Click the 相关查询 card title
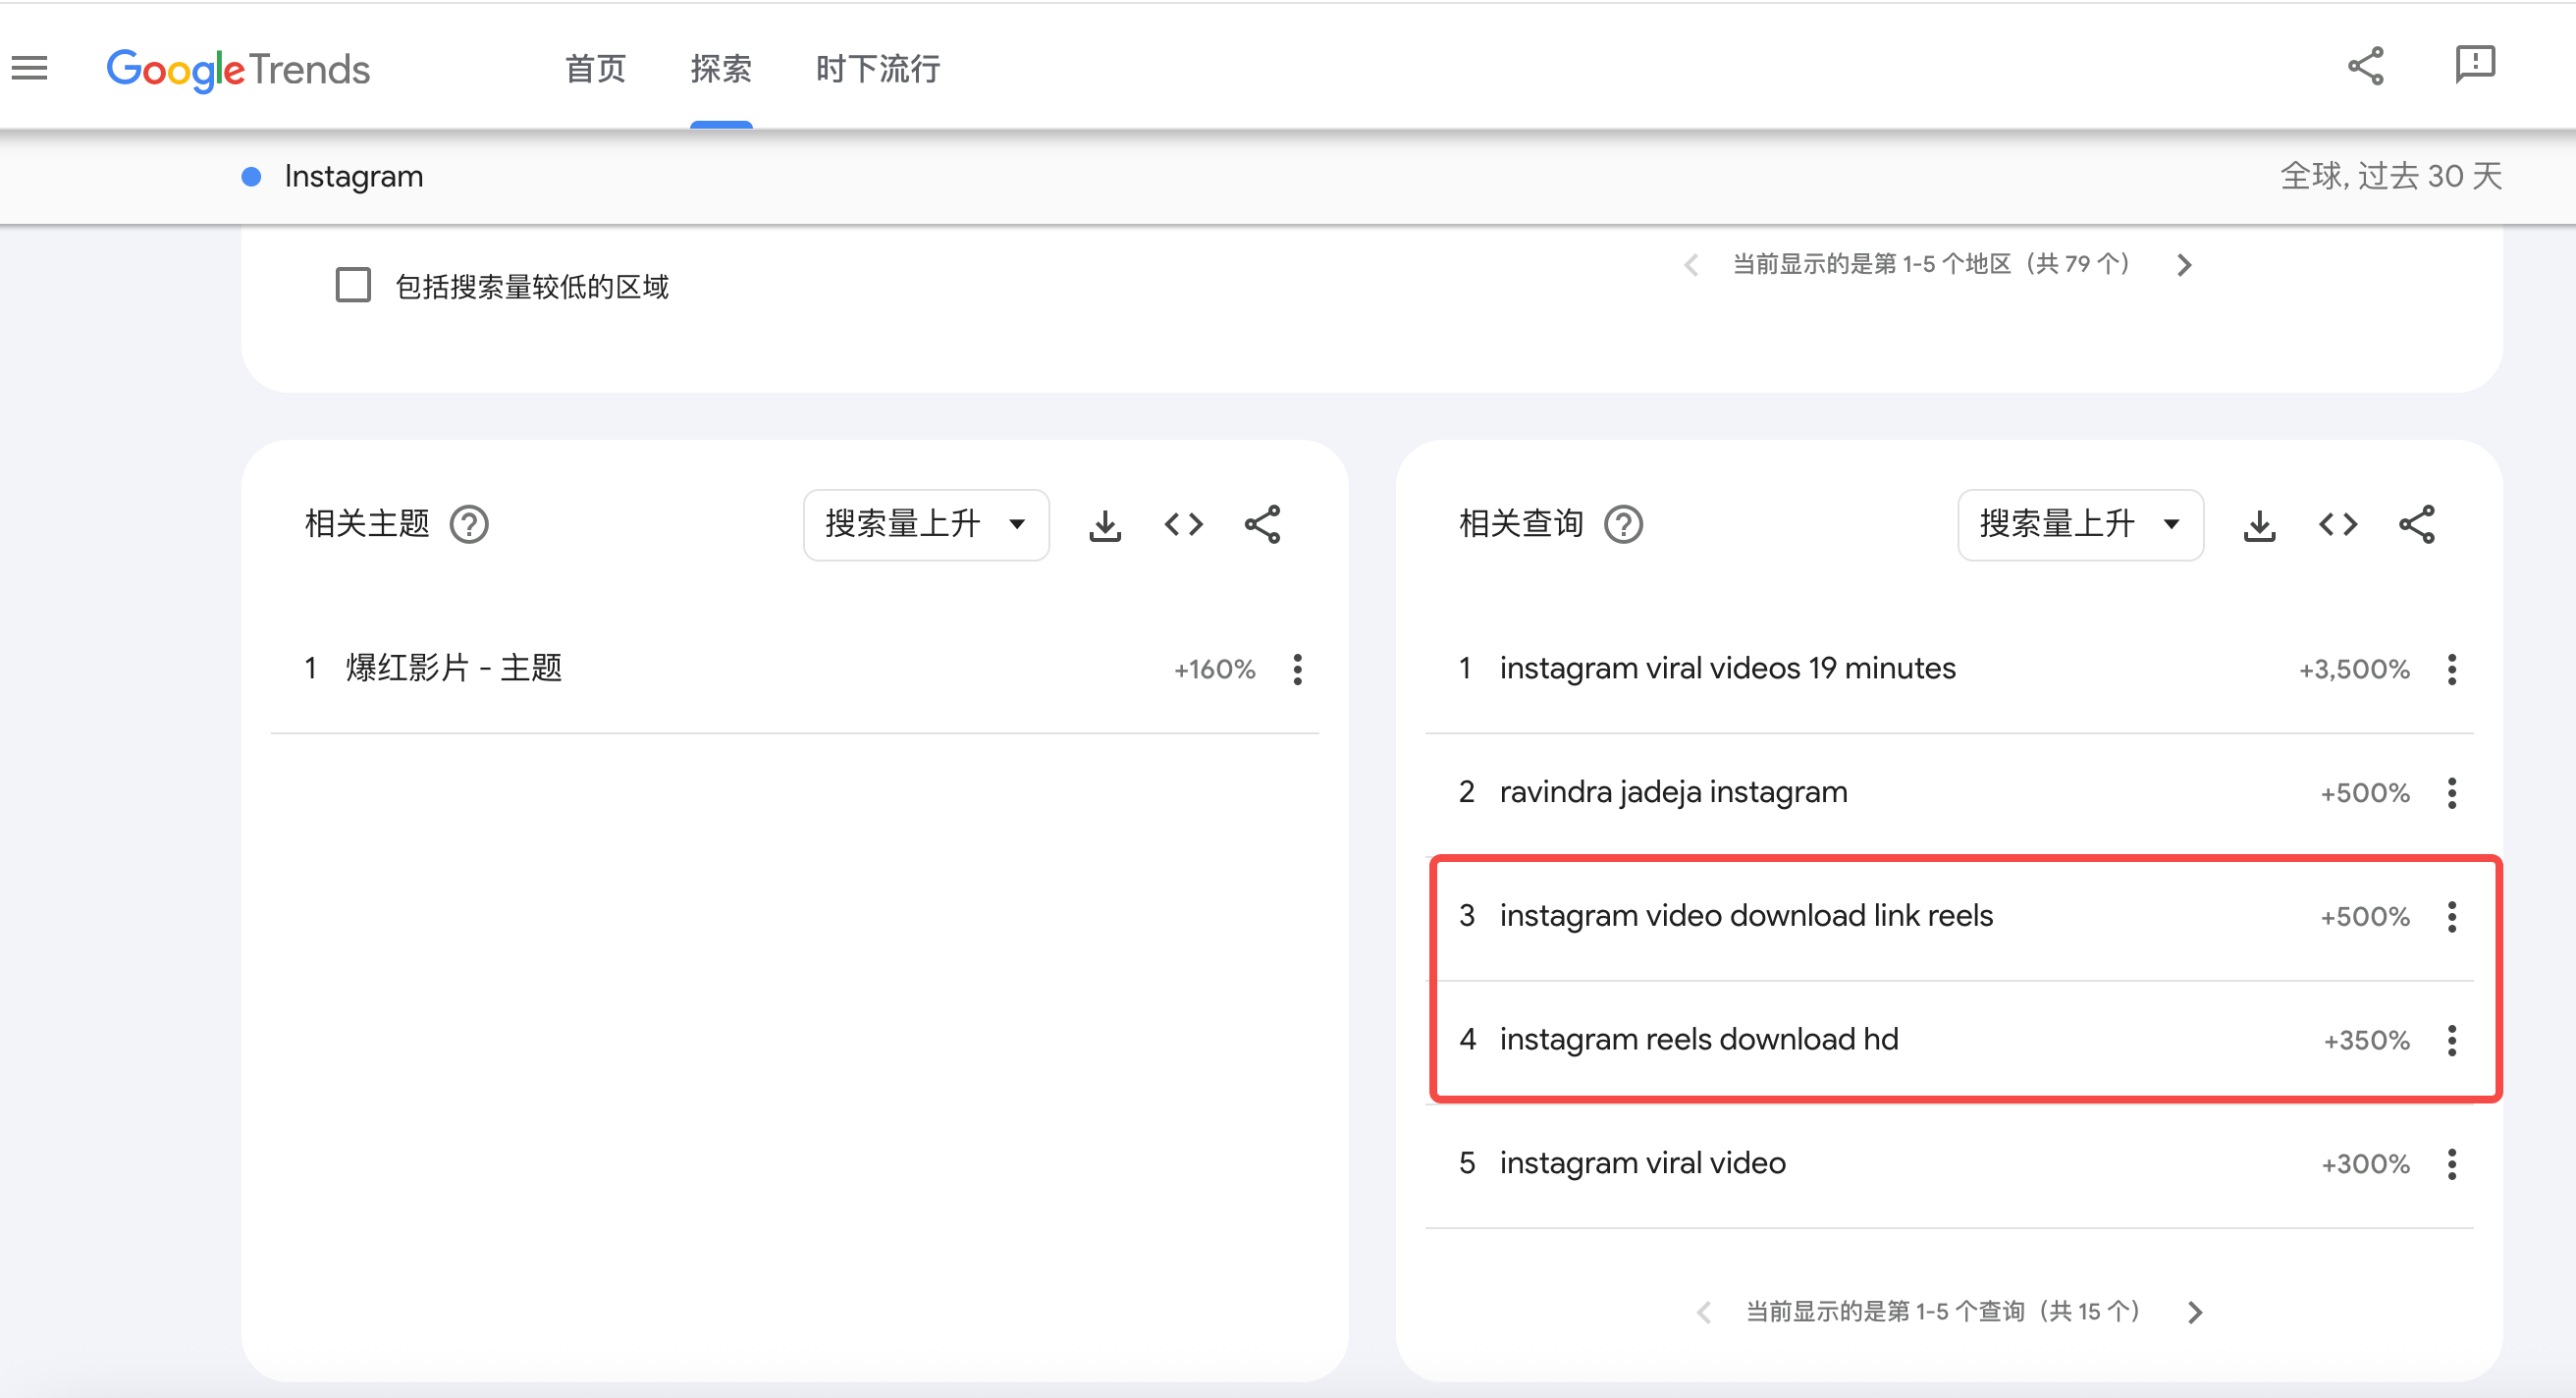 click(1521, 524)
